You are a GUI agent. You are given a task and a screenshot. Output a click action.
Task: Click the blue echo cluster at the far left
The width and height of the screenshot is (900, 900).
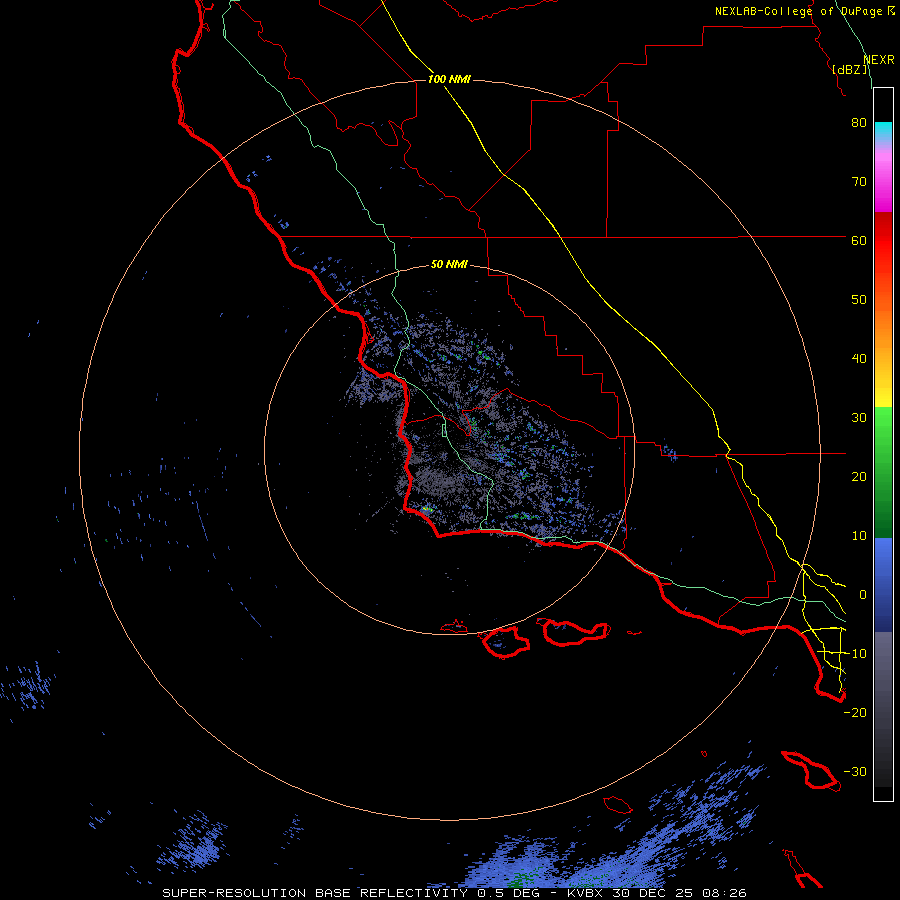click(x=28, y=685)
